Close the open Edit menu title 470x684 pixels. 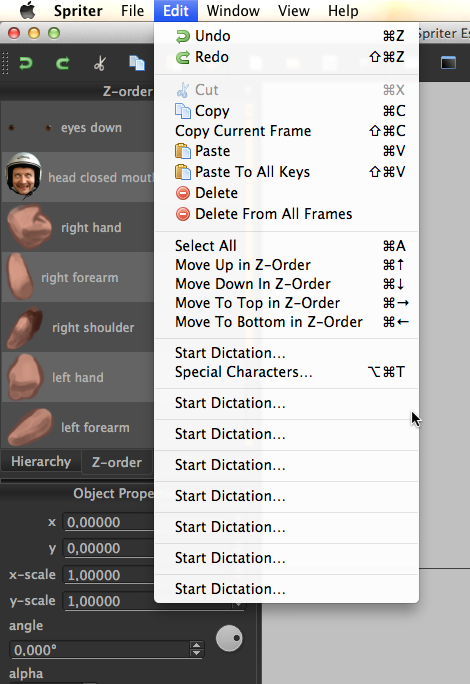(176, 10)
